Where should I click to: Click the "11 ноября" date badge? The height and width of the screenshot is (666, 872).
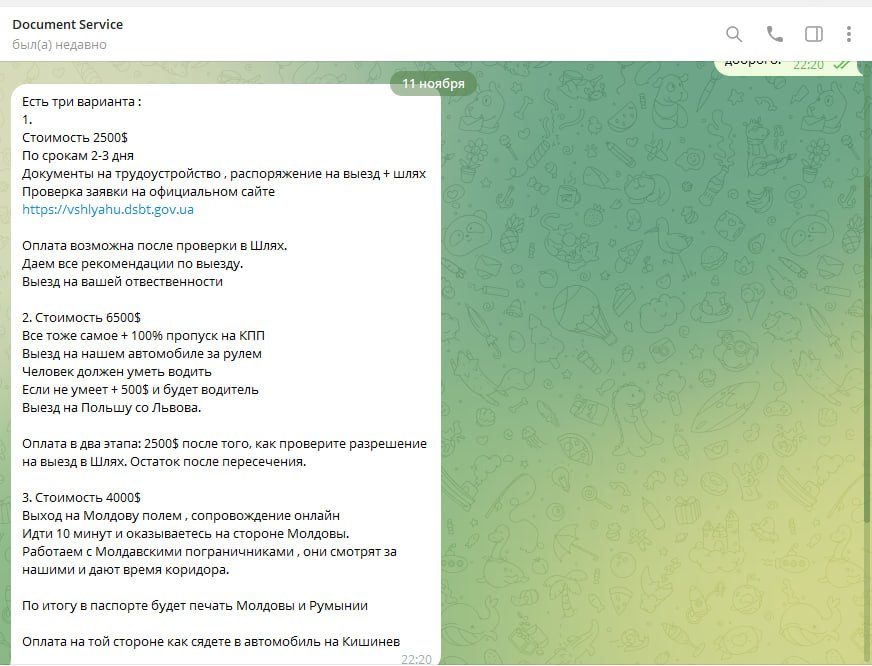click(433, 84)
